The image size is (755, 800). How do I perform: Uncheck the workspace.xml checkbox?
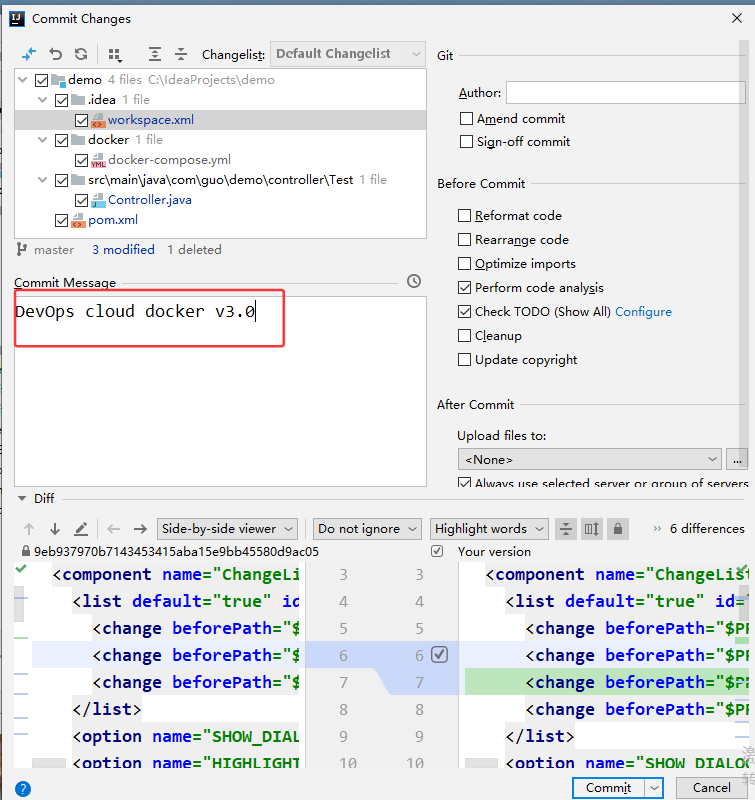tap(81, 120)
